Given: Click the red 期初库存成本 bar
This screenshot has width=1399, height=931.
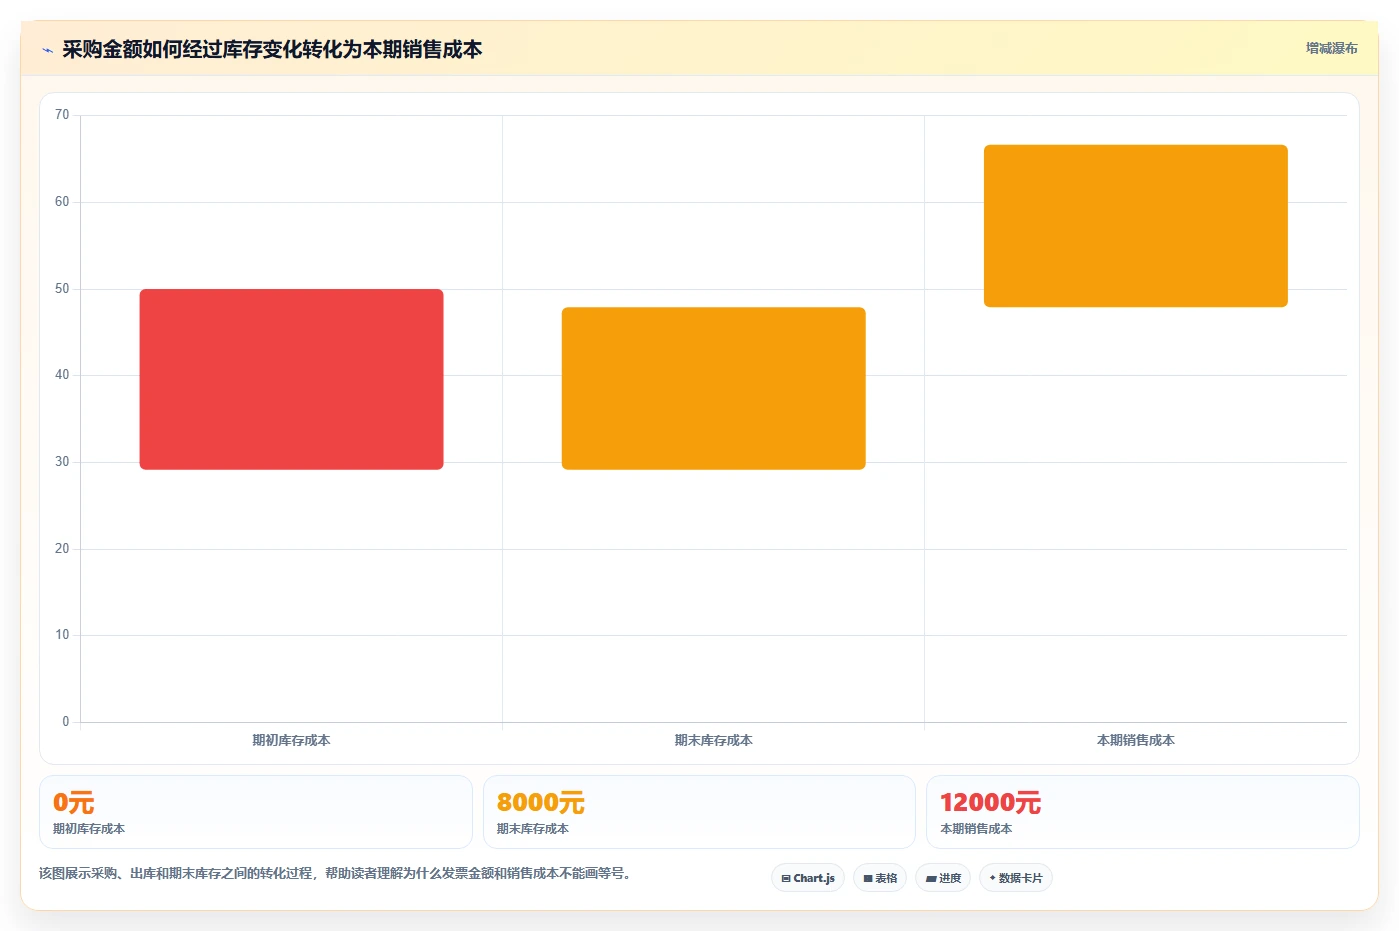Looking at the screenshot, I should (x=291, y=379).
